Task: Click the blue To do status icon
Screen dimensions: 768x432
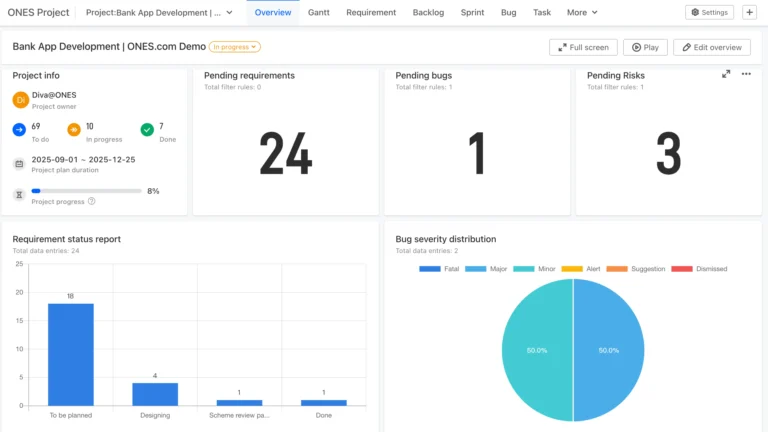Action: 19,129
